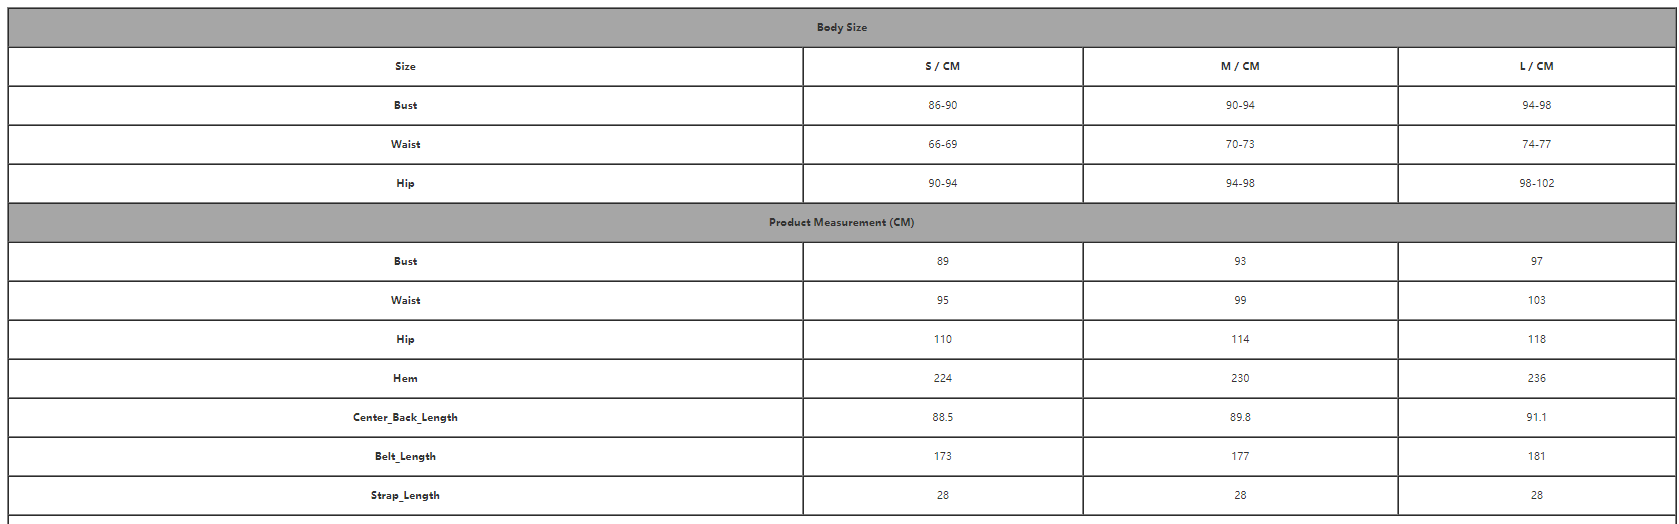This screenshot has width=1679, height=524.
Task: Click the 70-73 waist value cell
Action: 1240,145
